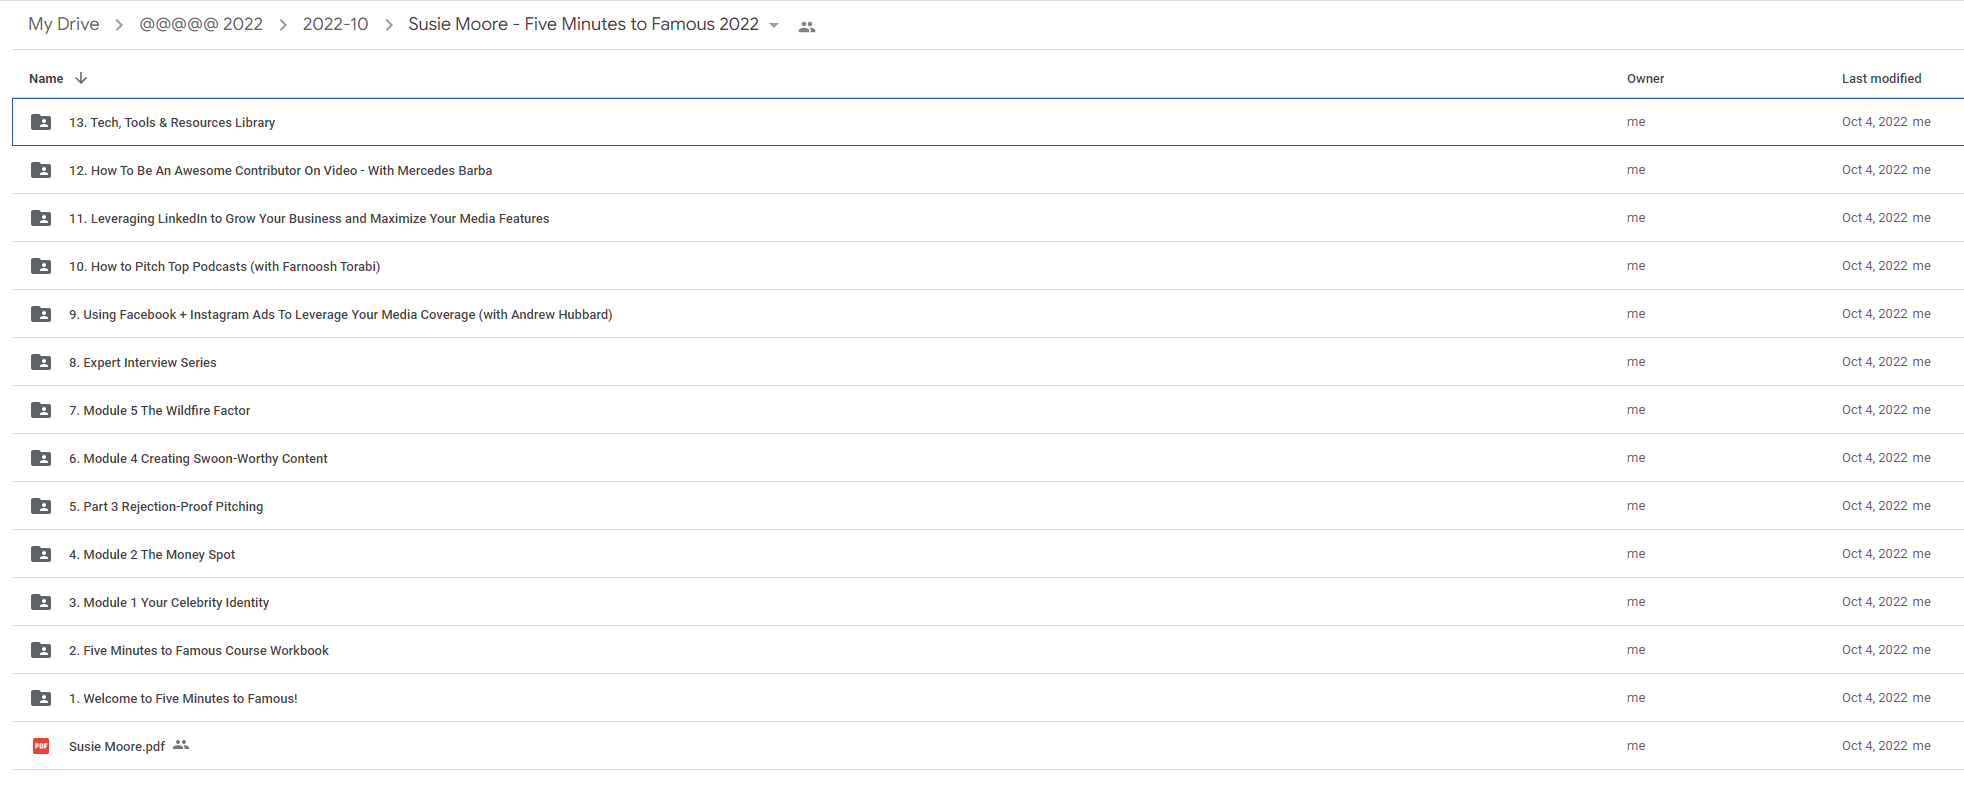Select '3. Module 1 Your Celebrity Identity' name
Image resolution: width=1964 pixels, height=793 pixels.
pos(169,603)
